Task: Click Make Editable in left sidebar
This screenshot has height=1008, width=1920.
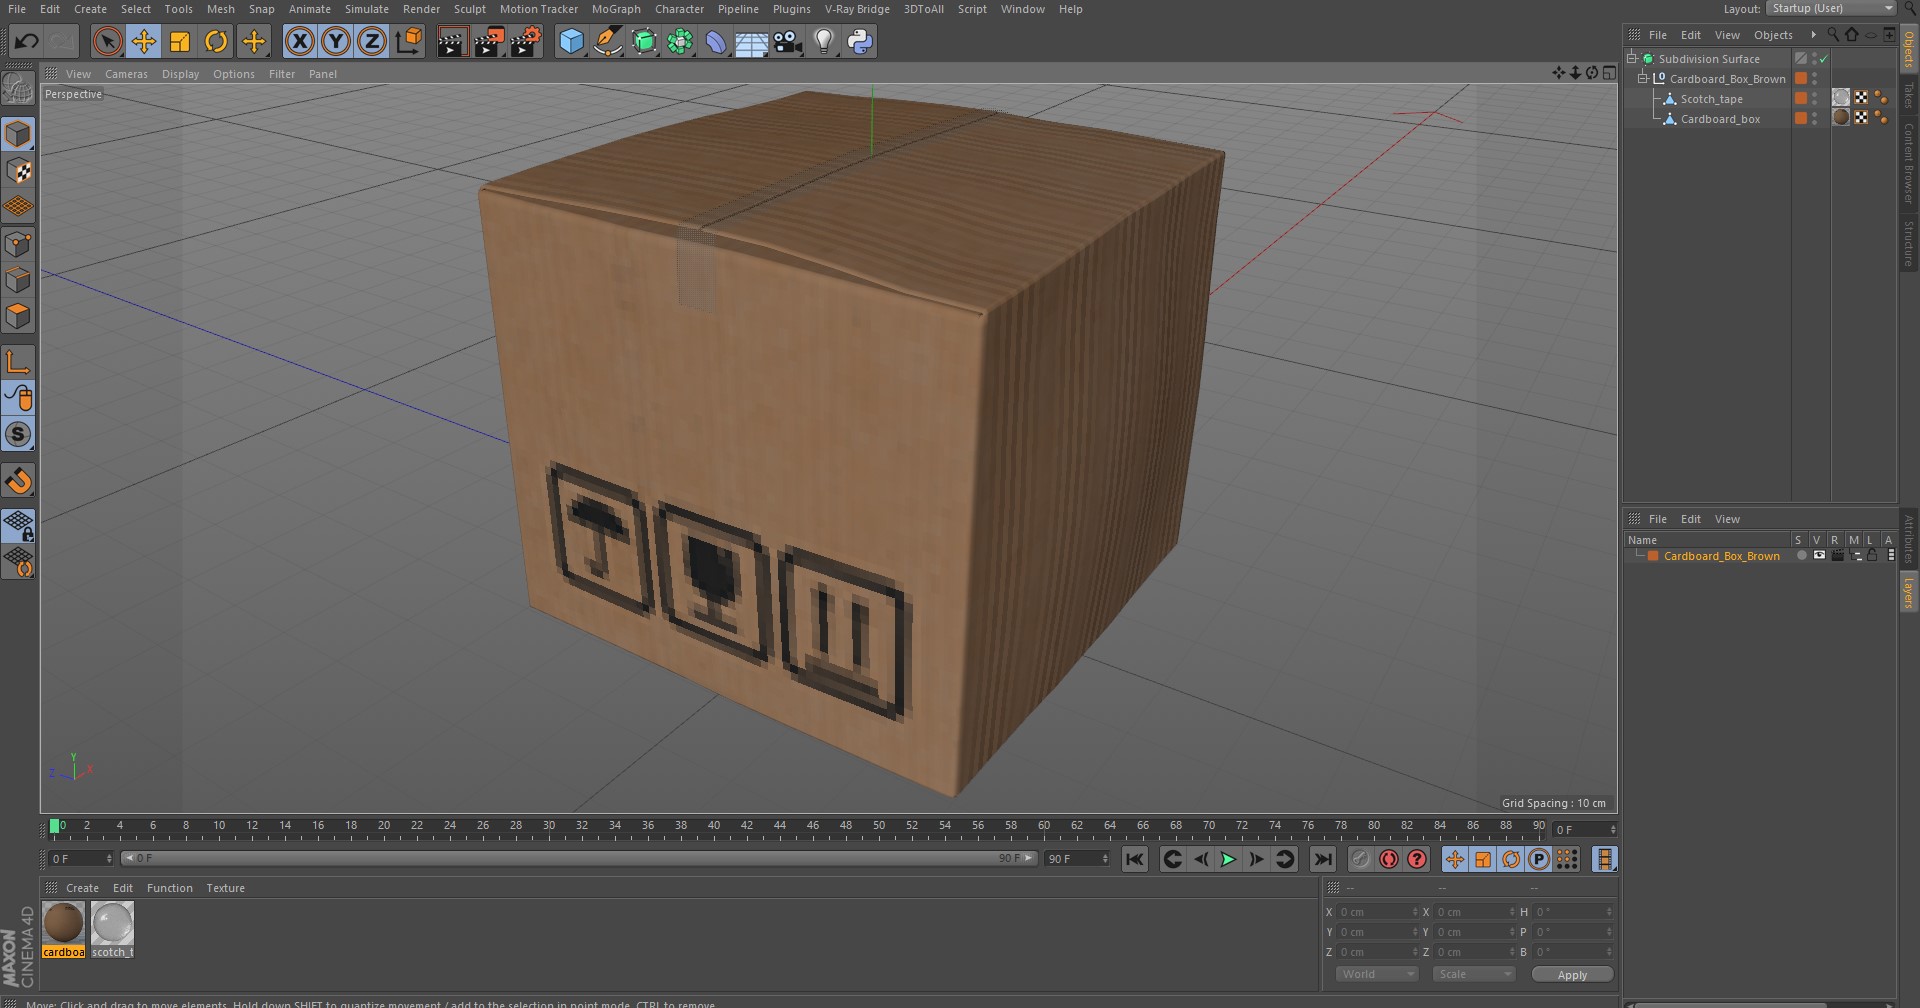Action: 18,89
